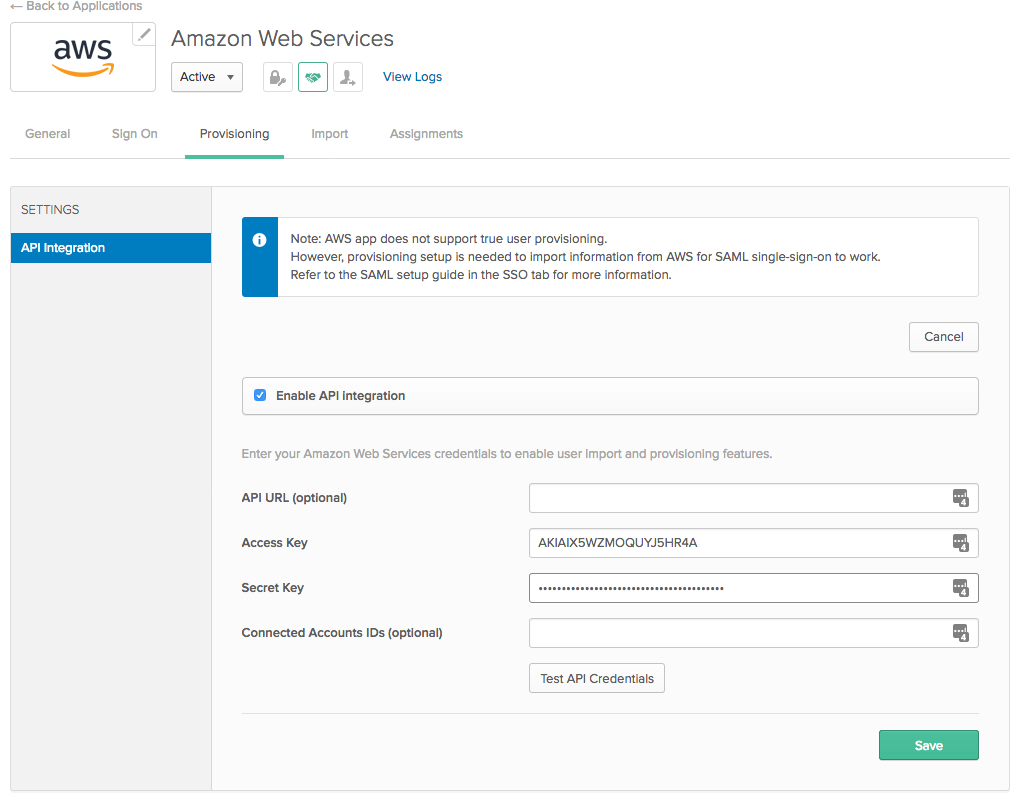Click the Access Key label
The width and height of the screenshot is (1026, 802).
click(274, 542)
